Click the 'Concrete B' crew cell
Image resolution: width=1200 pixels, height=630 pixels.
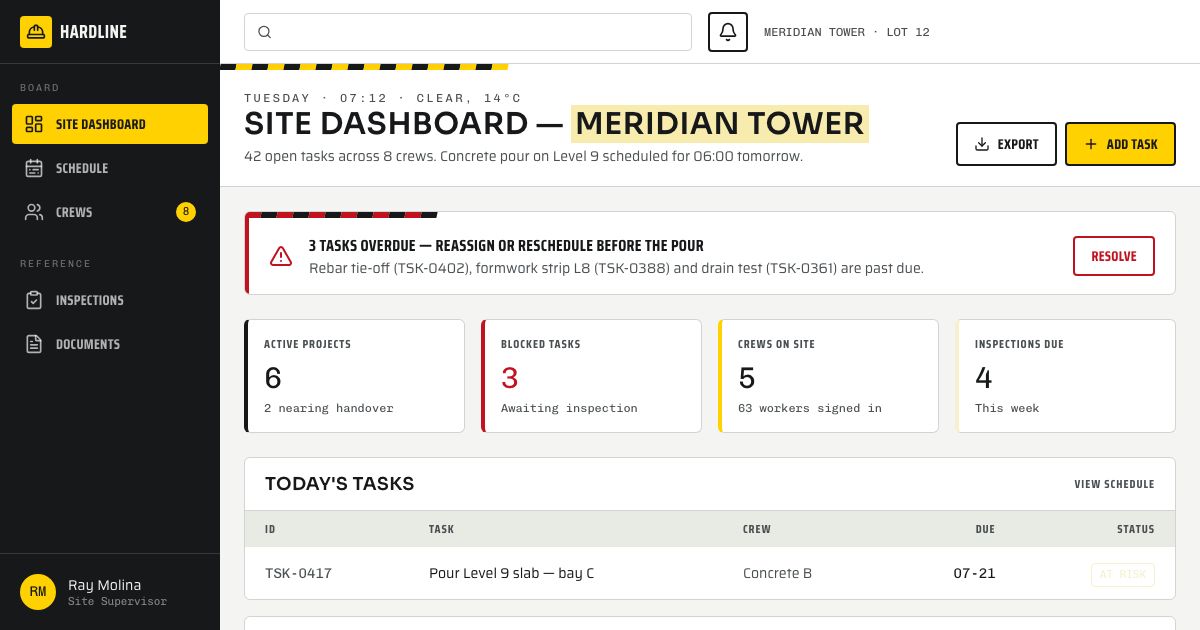[x=777, y=573]
